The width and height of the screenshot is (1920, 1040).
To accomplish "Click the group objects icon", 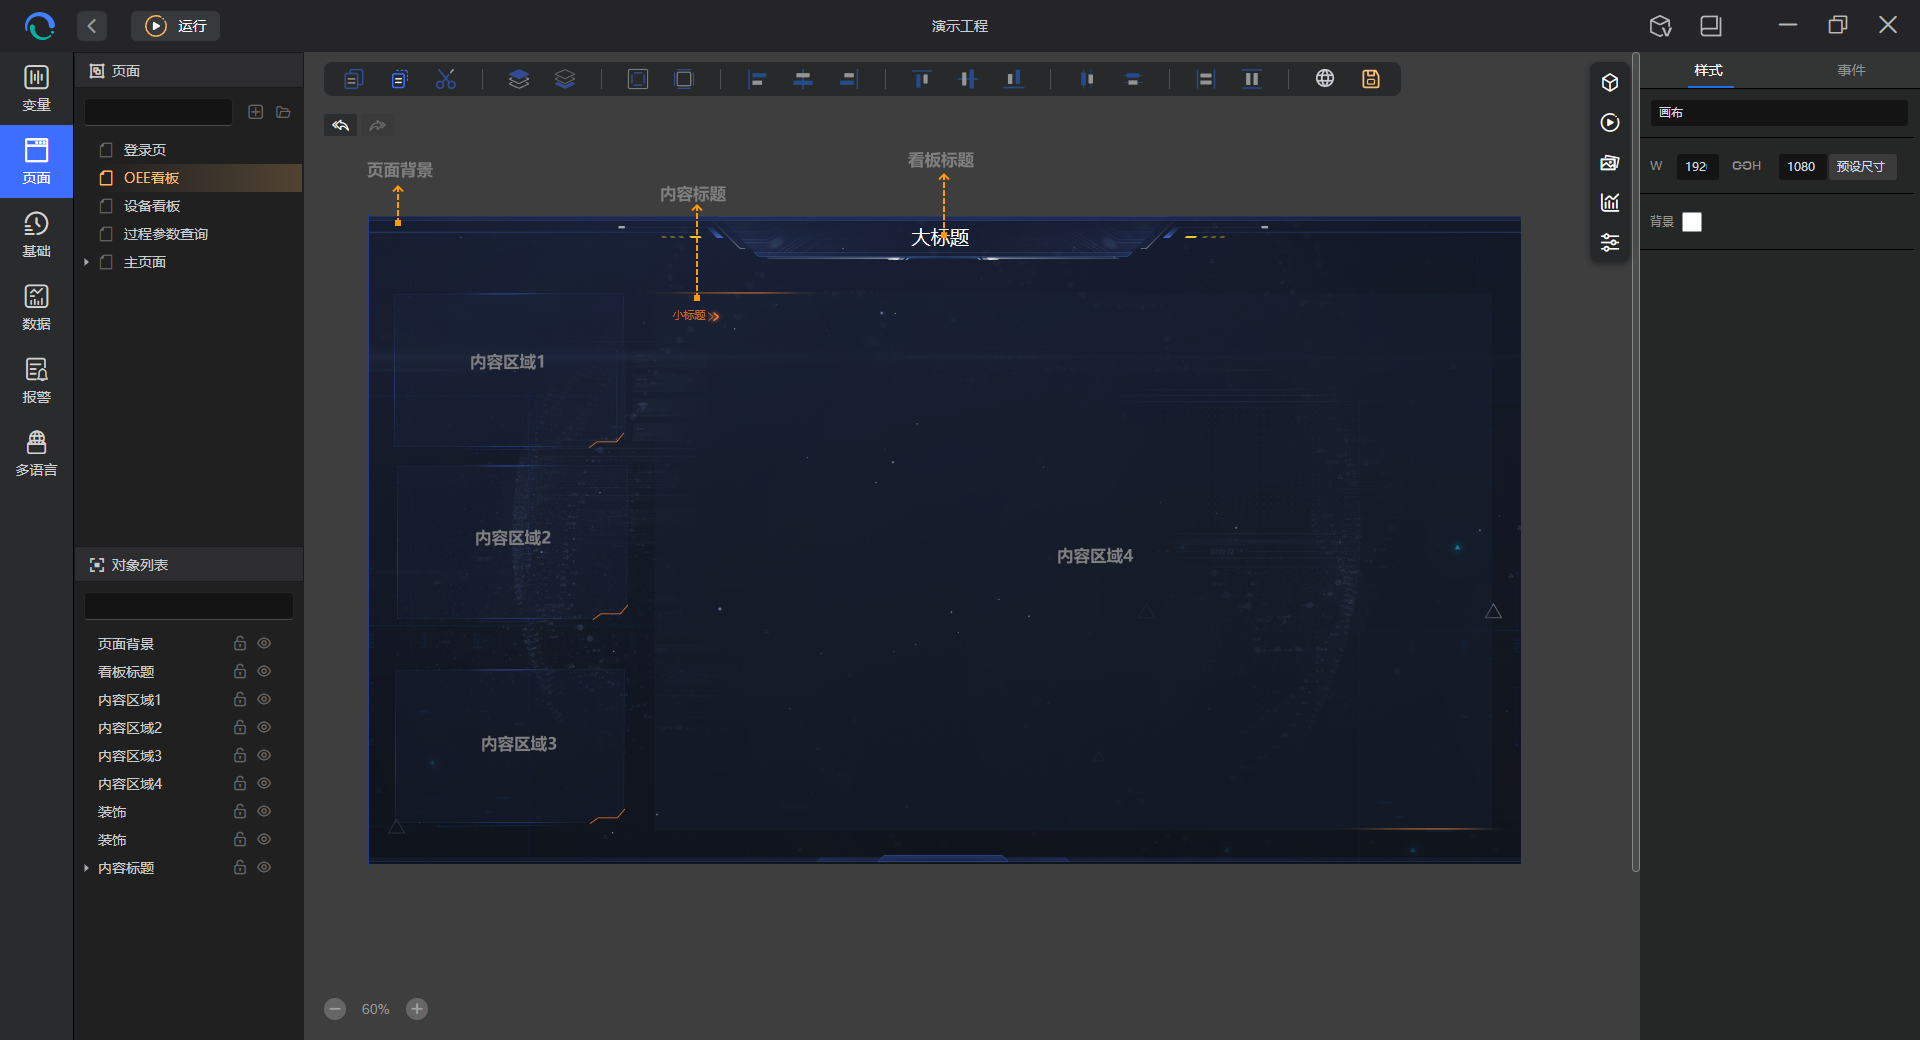I will coord(638,79).
